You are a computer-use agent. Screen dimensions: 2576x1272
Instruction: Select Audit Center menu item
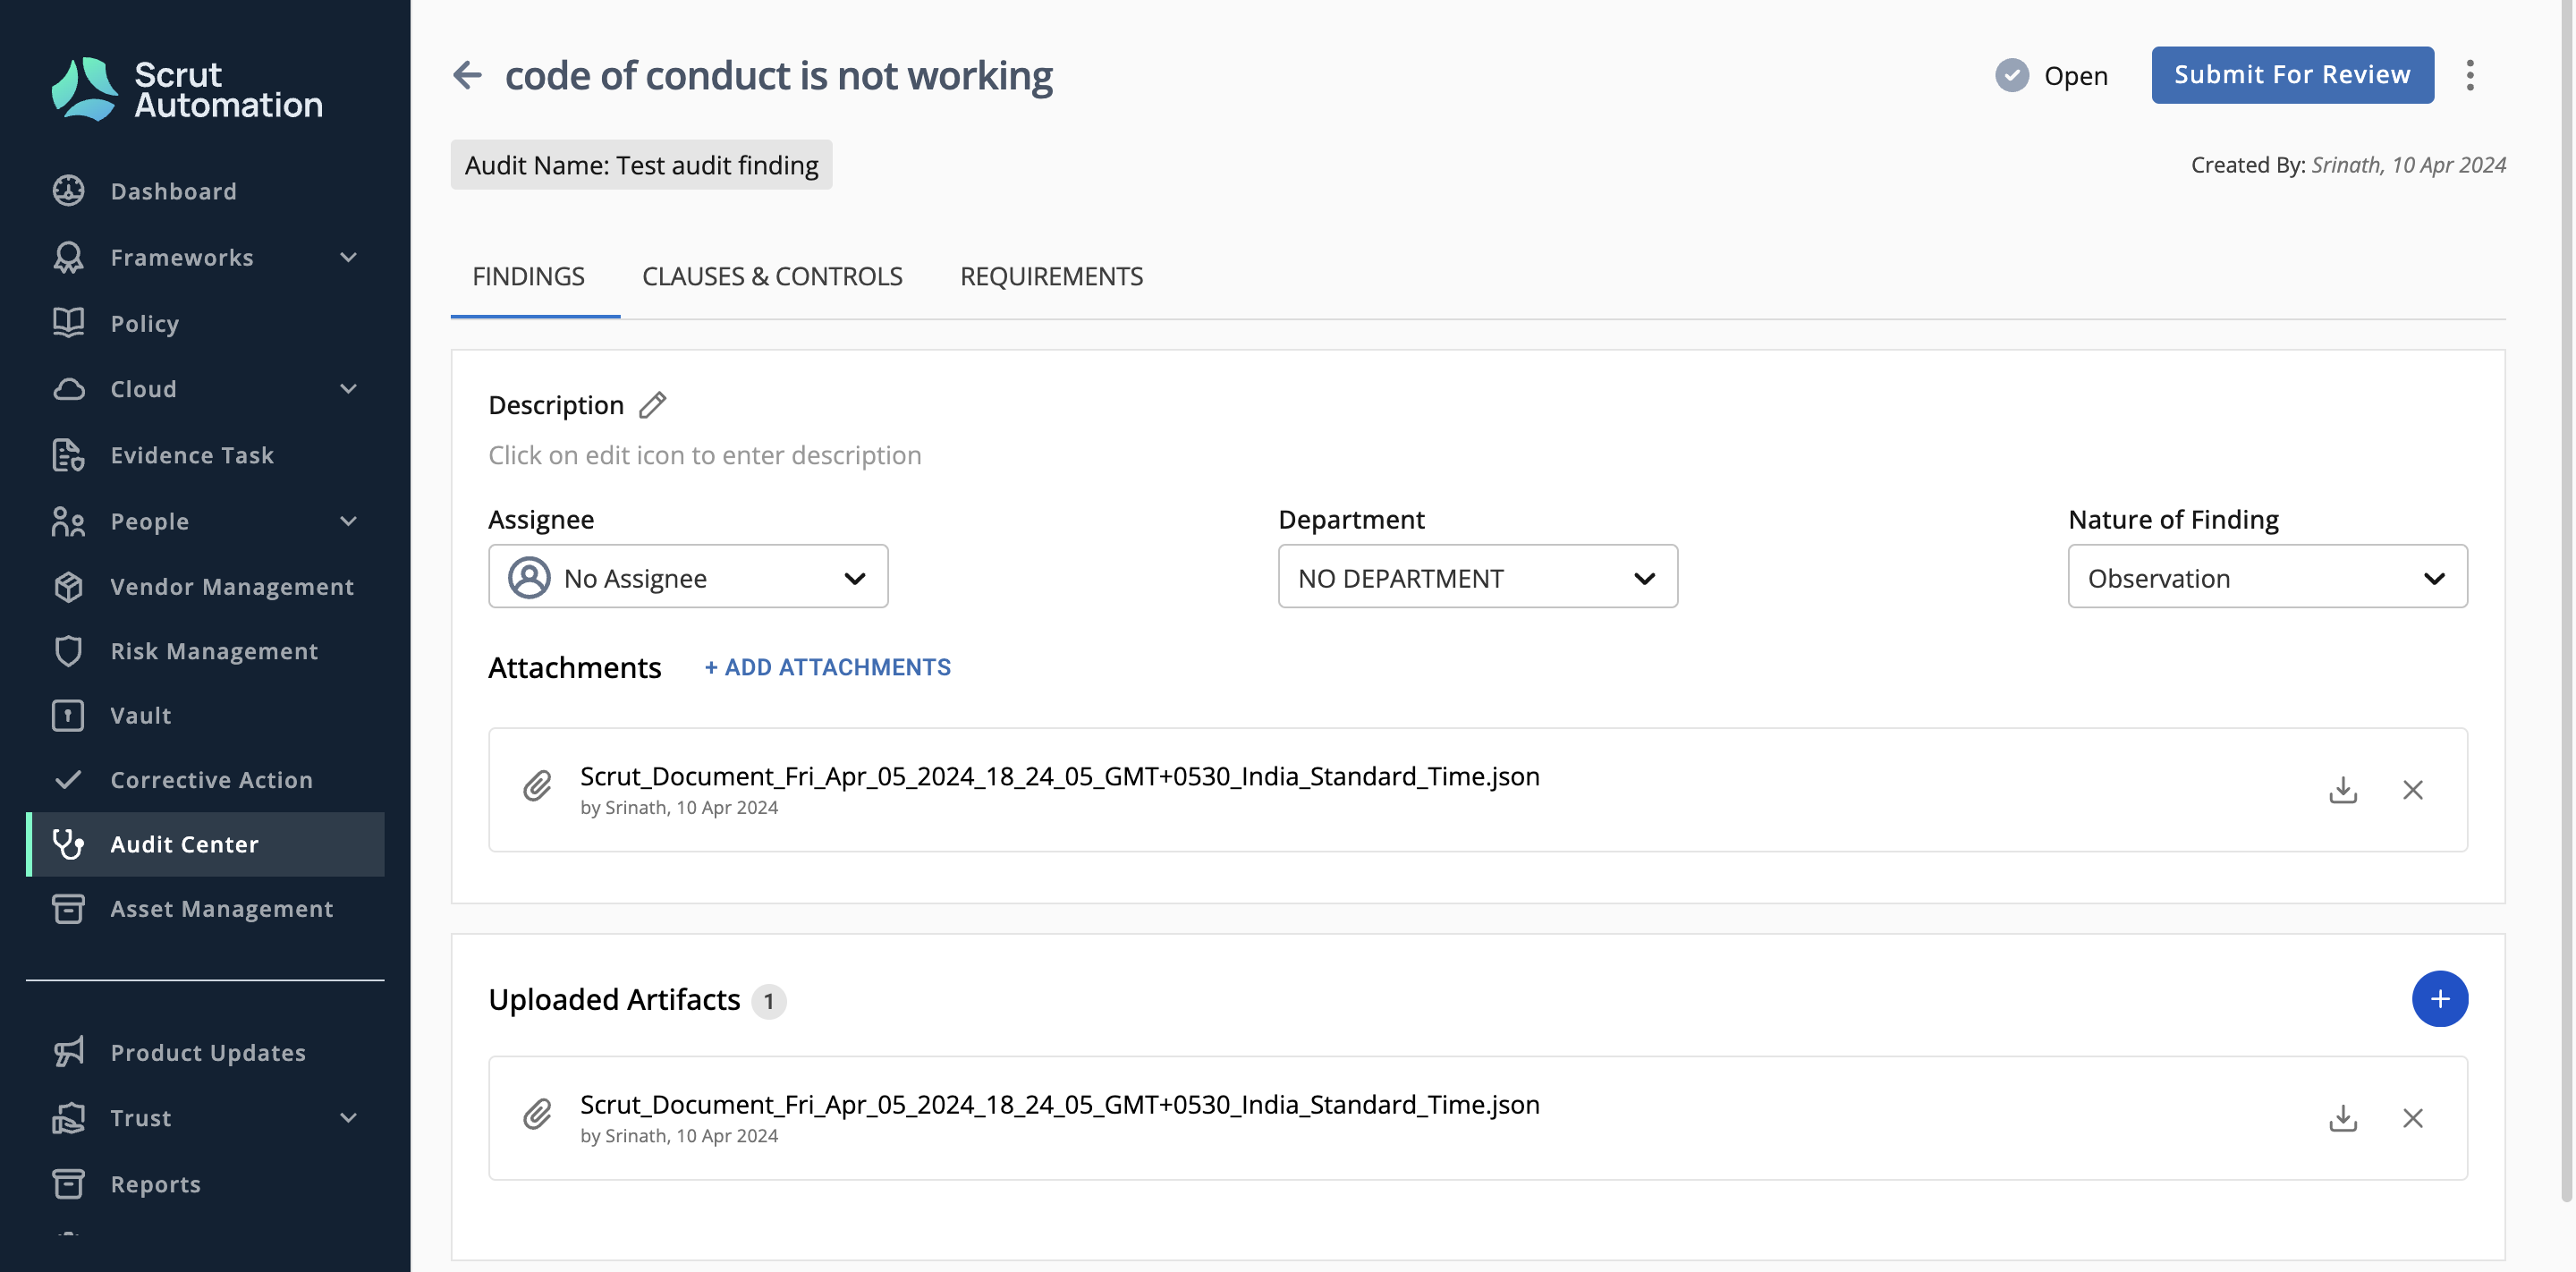click(205, 844)
